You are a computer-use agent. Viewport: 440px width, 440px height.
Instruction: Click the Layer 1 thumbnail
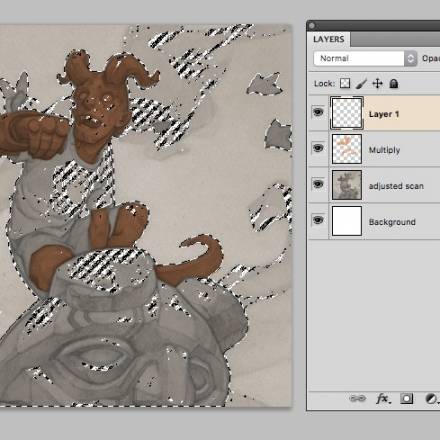pos(347,113)
